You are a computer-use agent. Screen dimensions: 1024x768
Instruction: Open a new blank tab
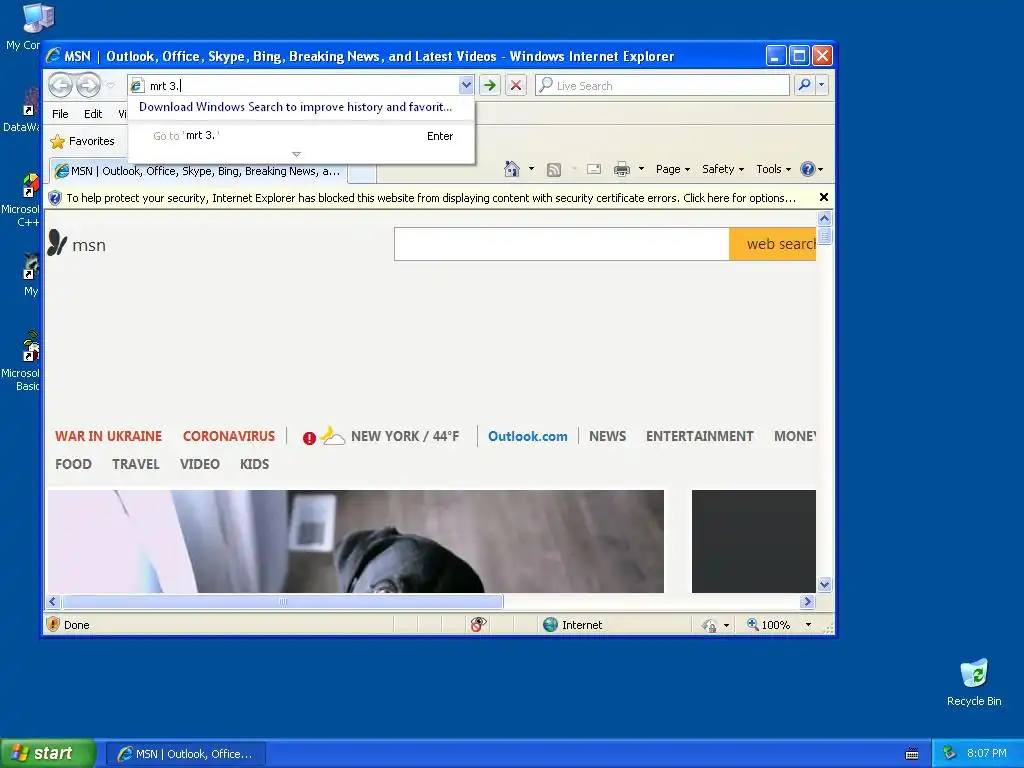click(362, 172)
